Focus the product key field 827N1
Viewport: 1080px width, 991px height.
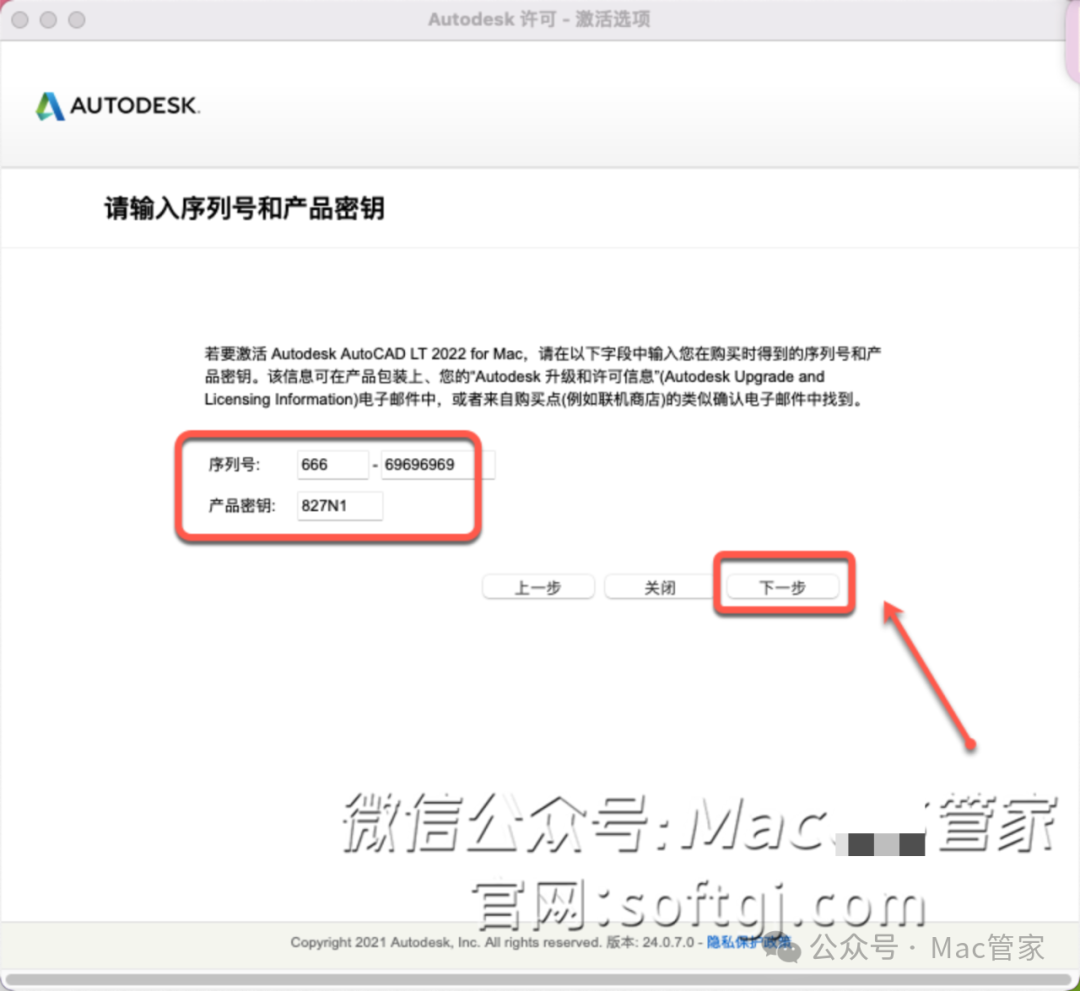pos(340,505)
